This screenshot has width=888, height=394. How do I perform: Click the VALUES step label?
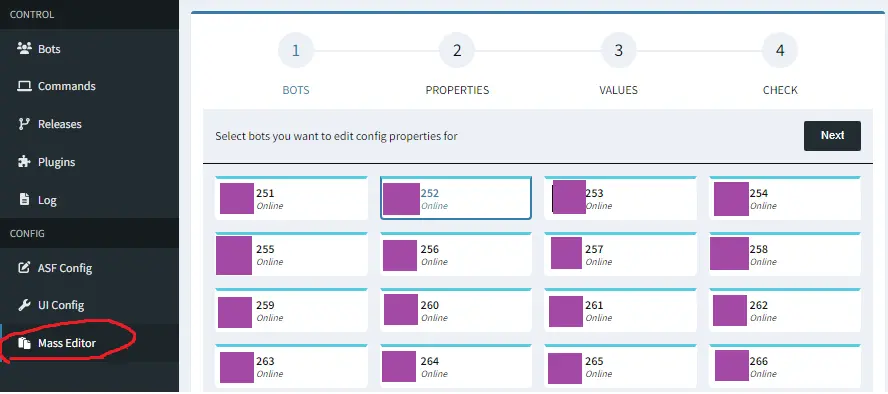click(618, 90)
